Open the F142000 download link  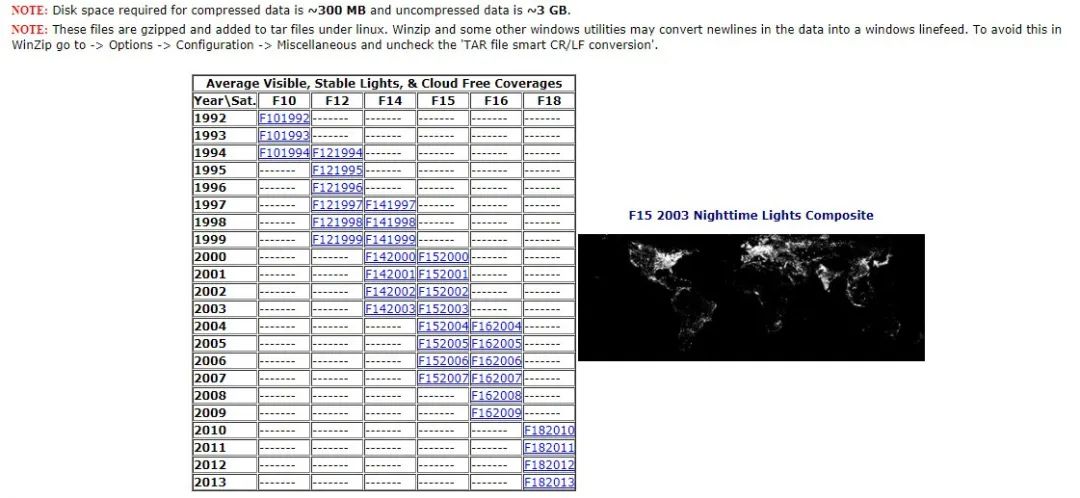391,256
